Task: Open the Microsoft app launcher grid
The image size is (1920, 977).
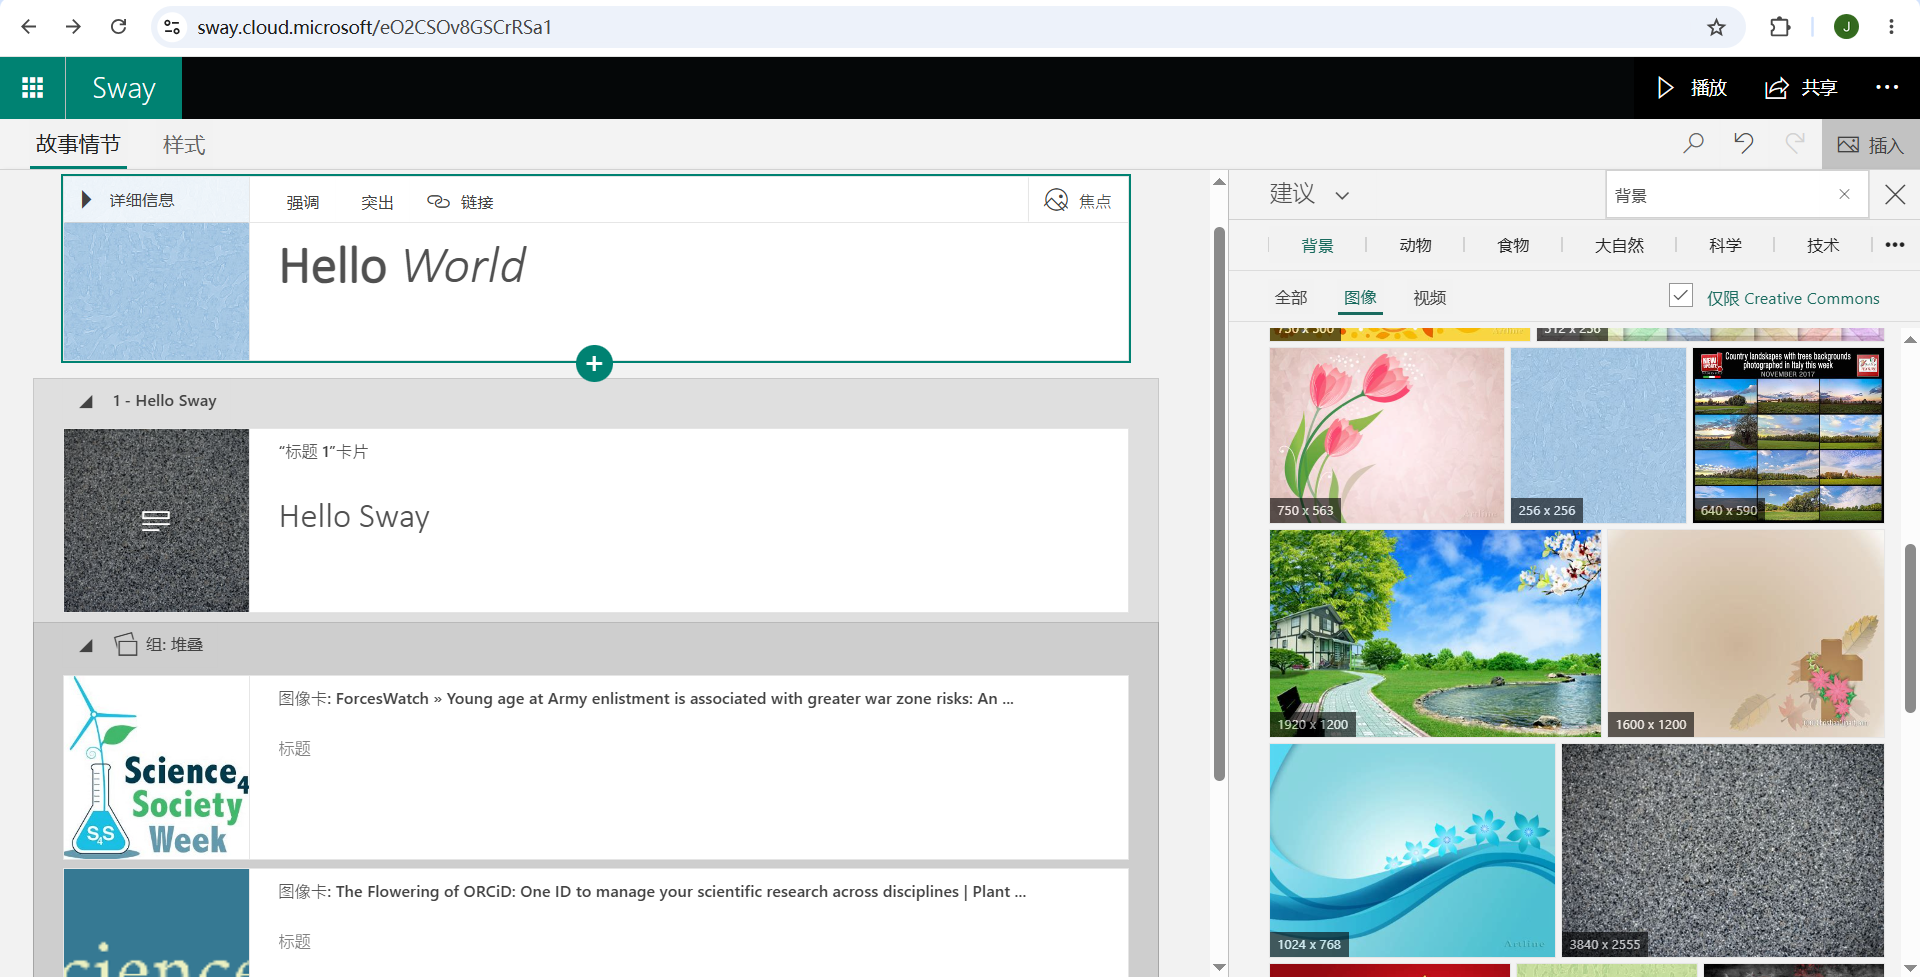Action: click(32, 88)
